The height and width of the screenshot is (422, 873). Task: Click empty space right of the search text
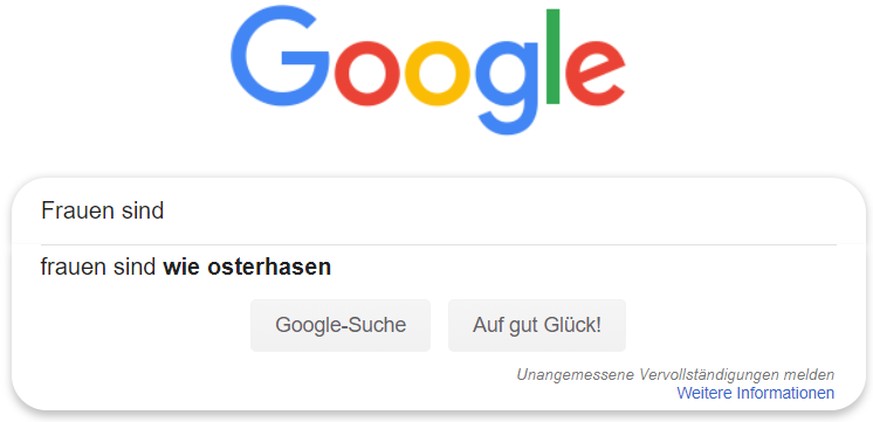(x=501, y=212)
